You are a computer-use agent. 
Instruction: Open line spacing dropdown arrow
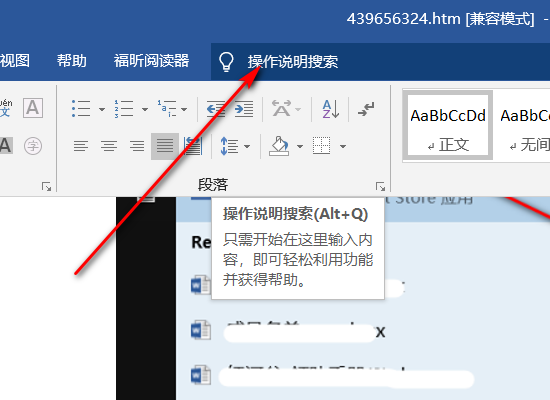[x=247, y=146]
